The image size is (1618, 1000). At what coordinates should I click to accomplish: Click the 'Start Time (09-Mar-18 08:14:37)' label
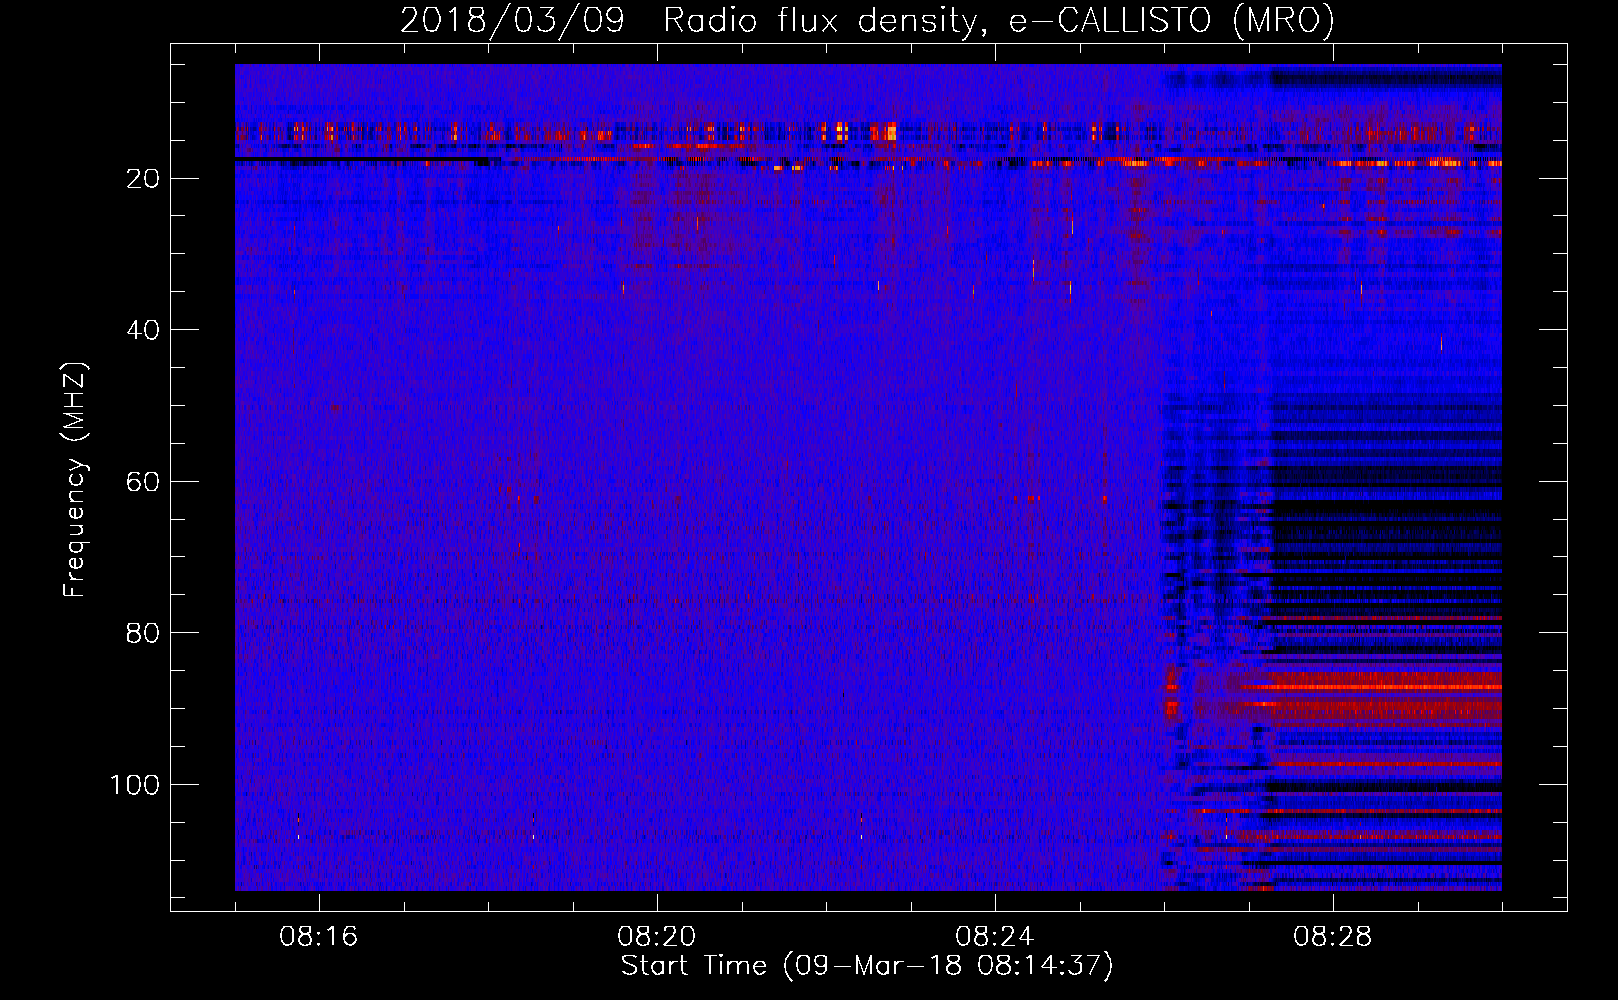867,966
